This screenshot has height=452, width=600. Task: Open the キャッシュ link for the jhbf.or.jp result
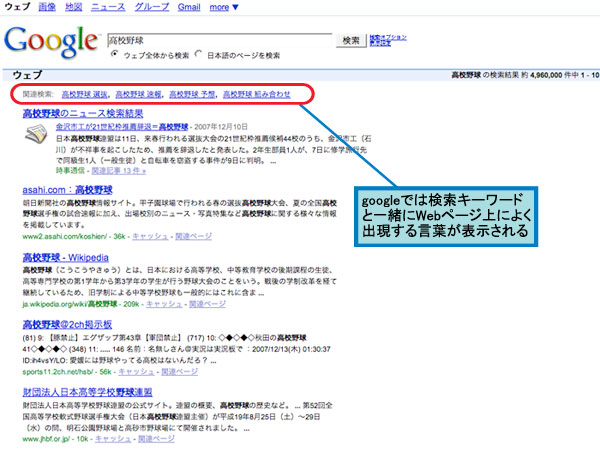[113, 439]
